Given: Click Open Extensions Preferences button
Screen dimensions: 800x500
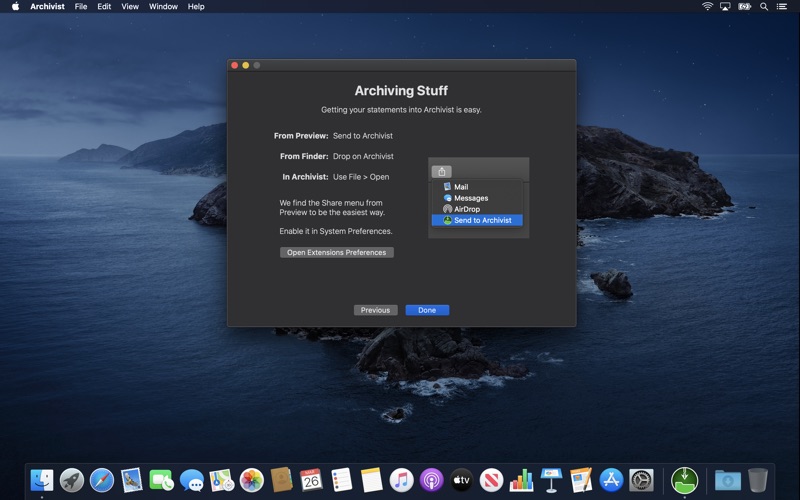Looking at the screenshot, I should tap(337, 253).
